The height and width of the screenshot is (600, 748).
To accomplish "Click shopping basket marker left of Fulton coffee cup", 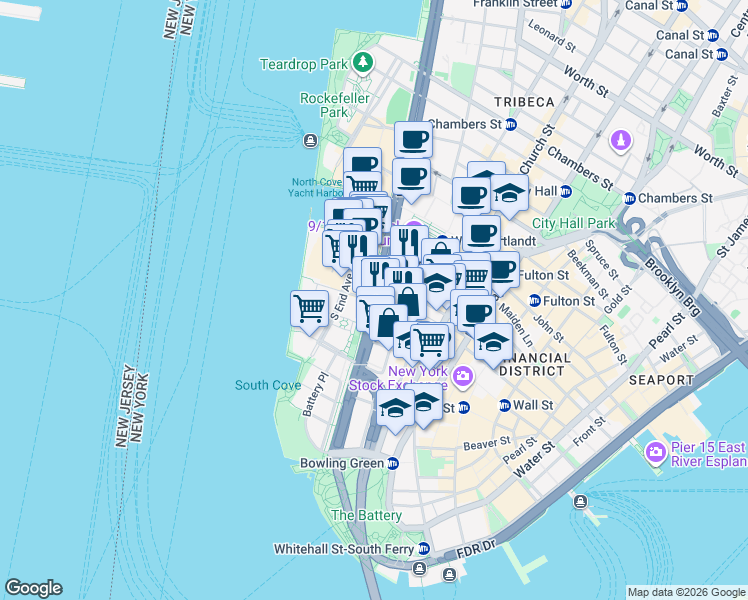I will 478,275.
